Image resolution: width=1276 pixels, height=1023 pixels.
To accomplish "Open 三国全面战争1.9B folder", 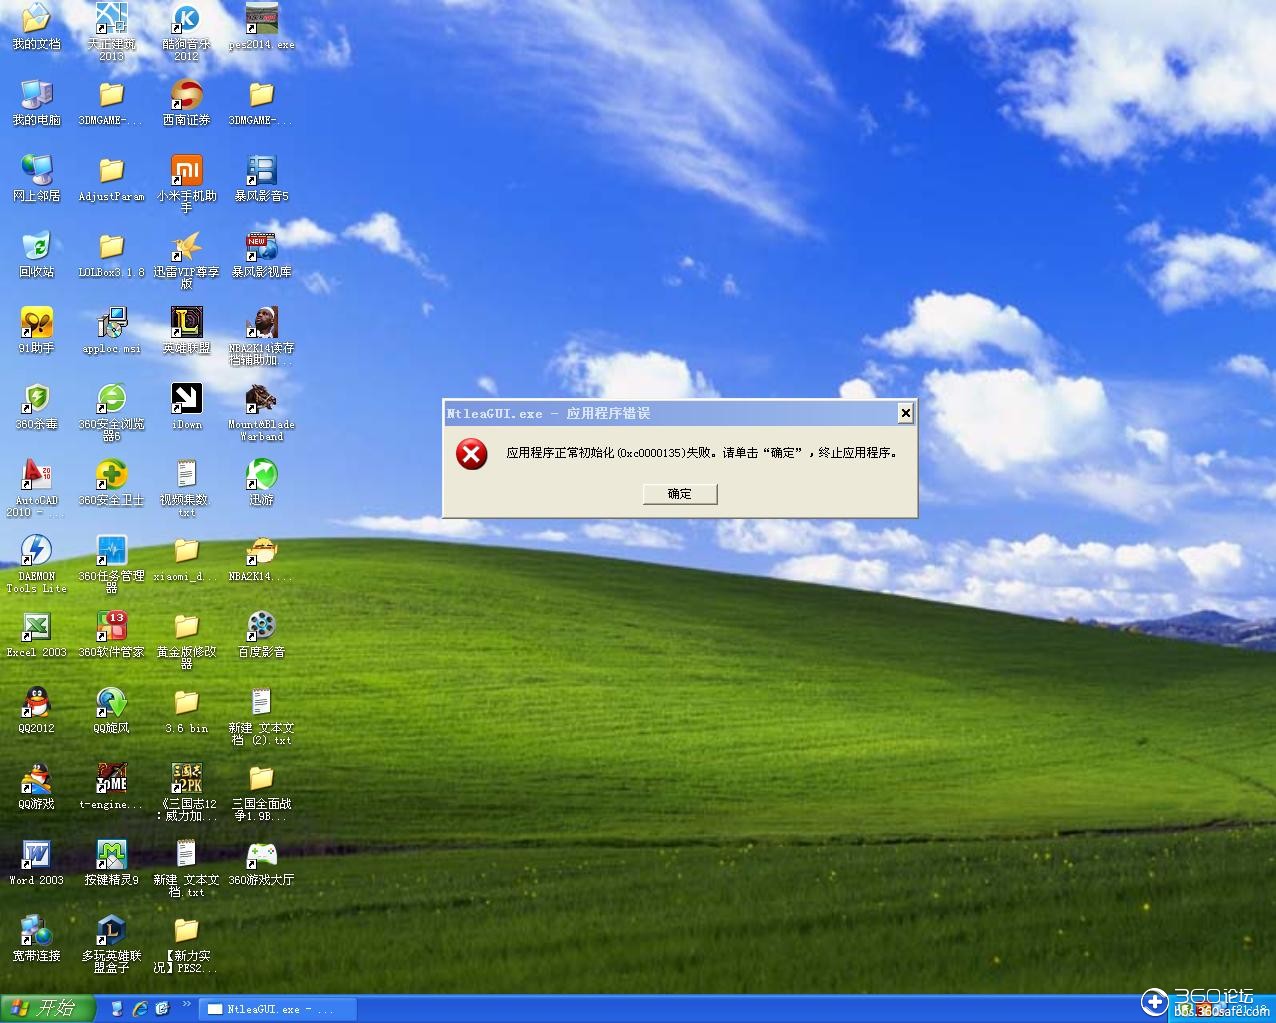I will (x=261, y=792).
